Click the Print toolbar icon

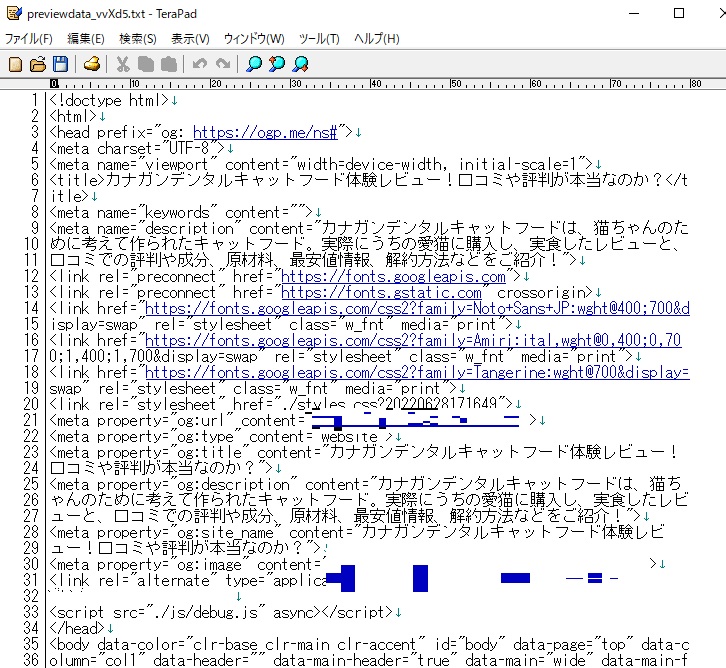(92, 64)
